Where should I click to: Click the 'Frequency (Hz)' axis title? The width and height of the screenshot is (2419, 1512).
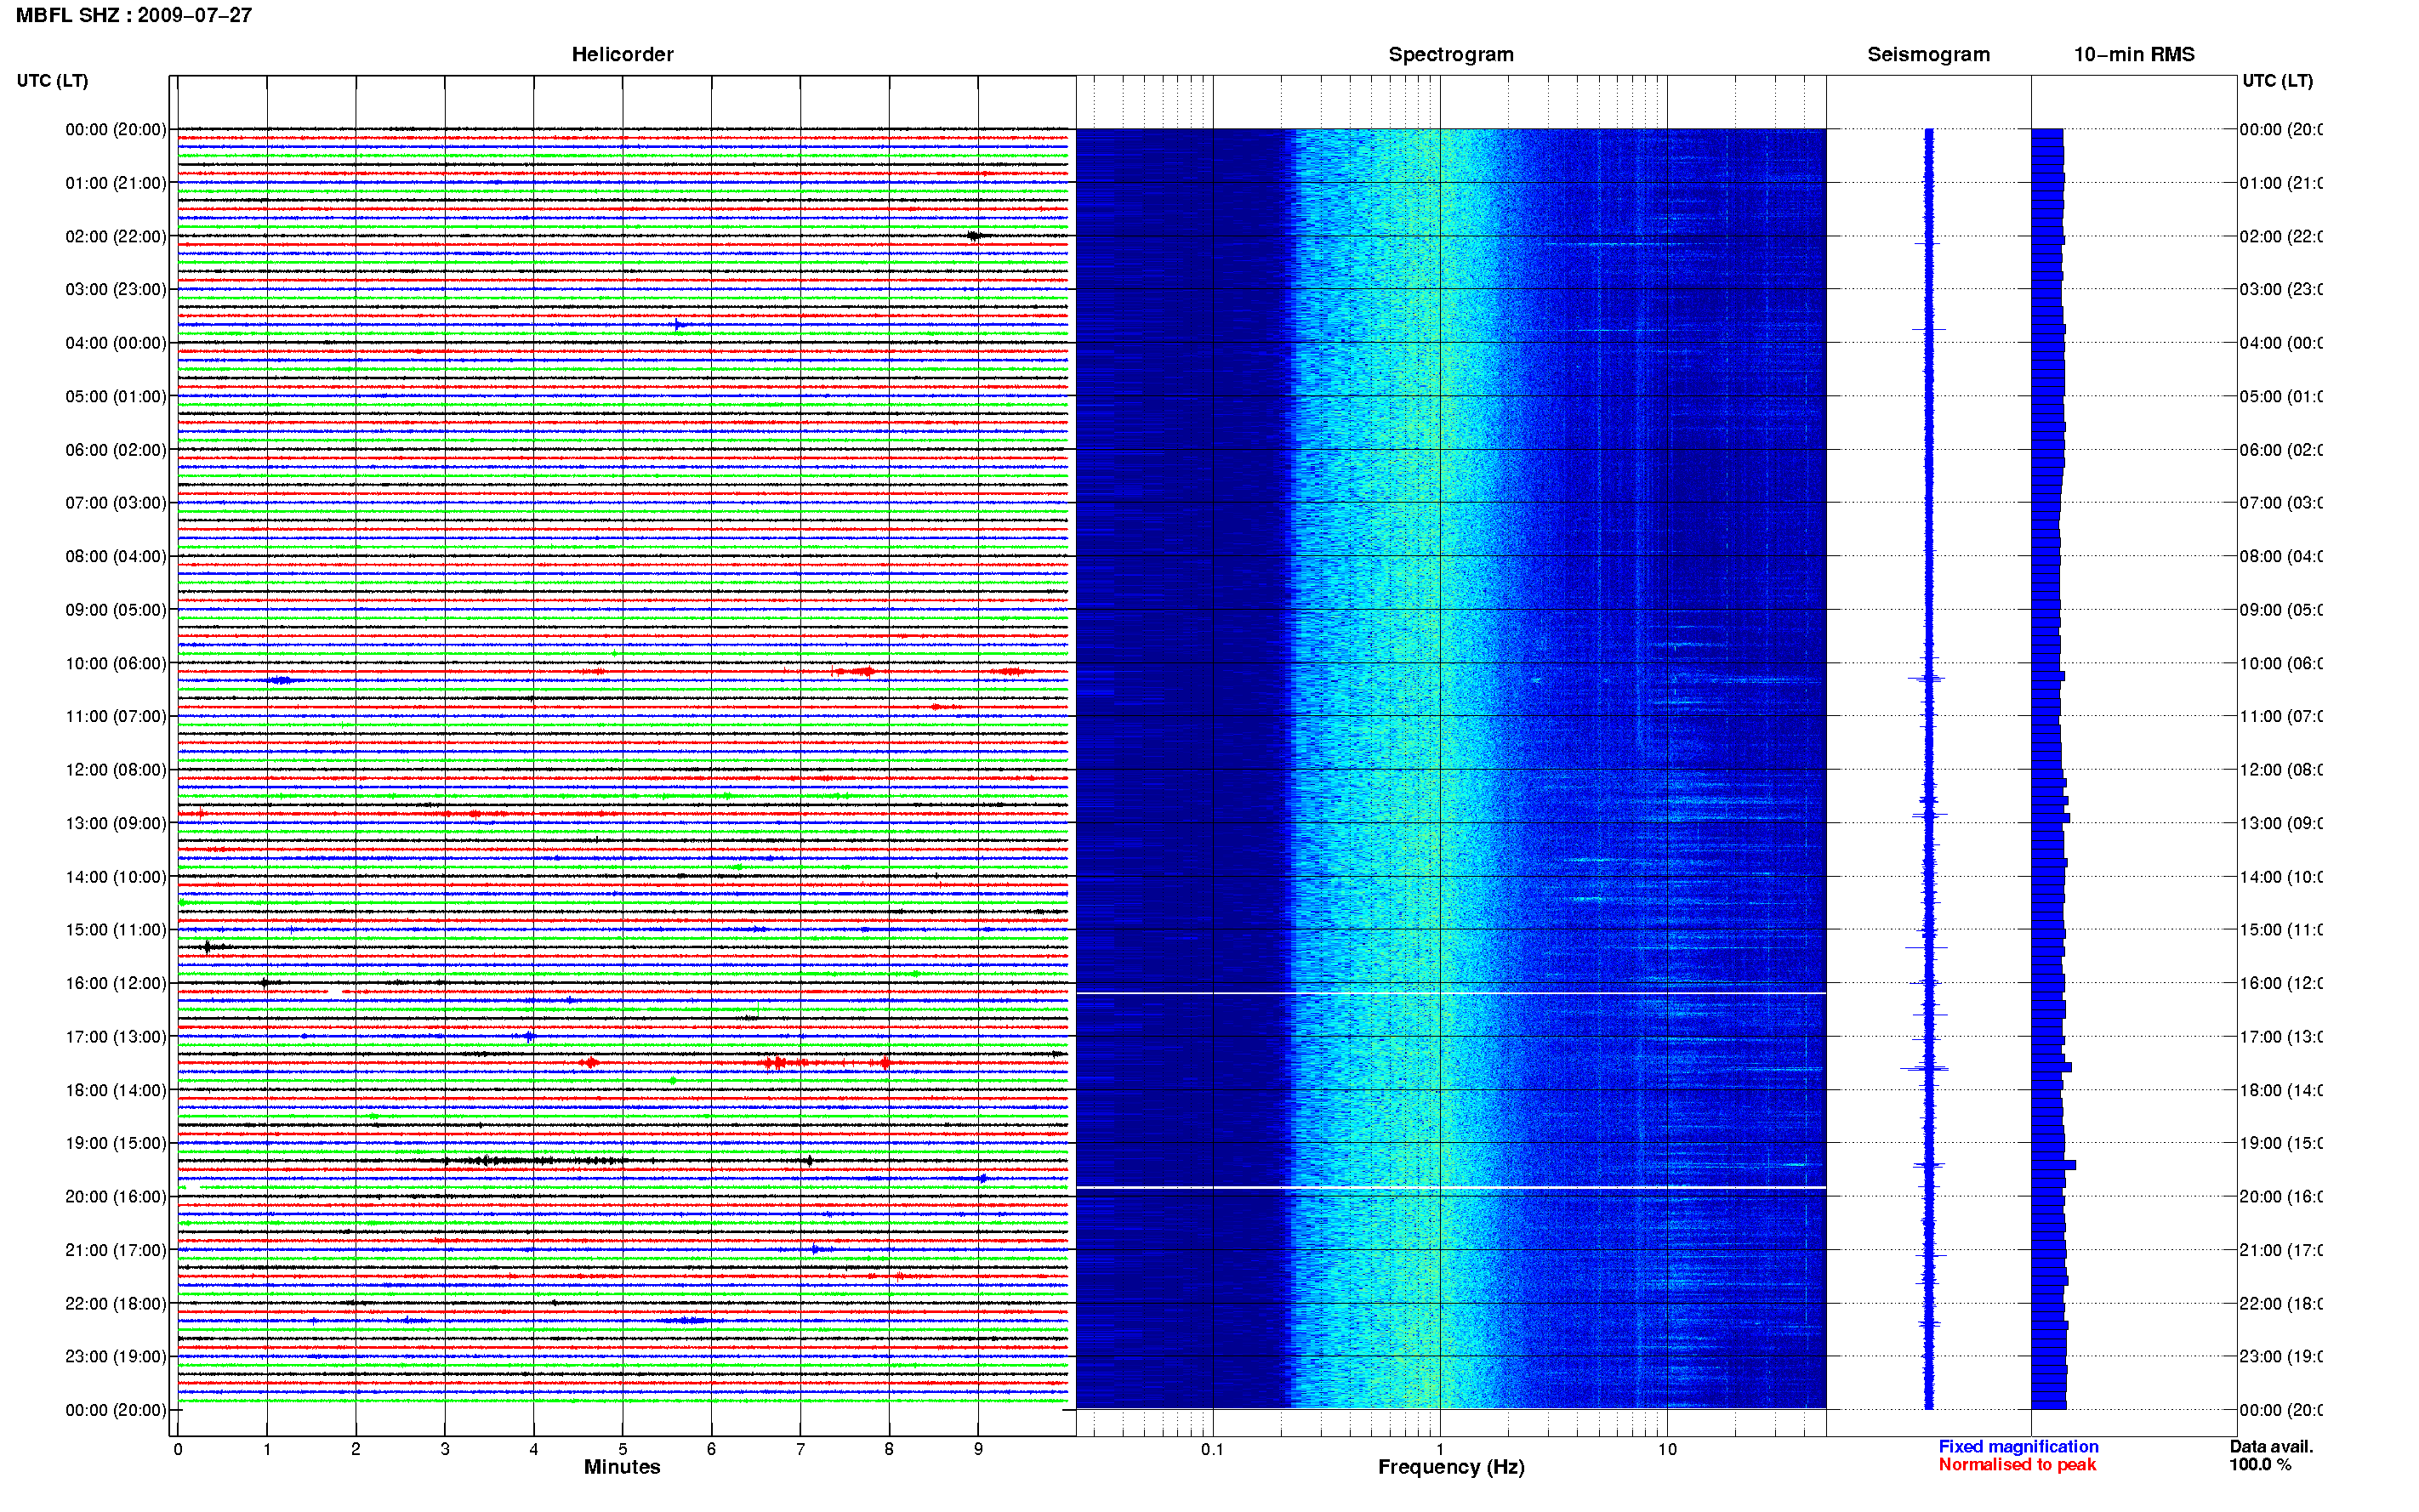point(1451,1467)
